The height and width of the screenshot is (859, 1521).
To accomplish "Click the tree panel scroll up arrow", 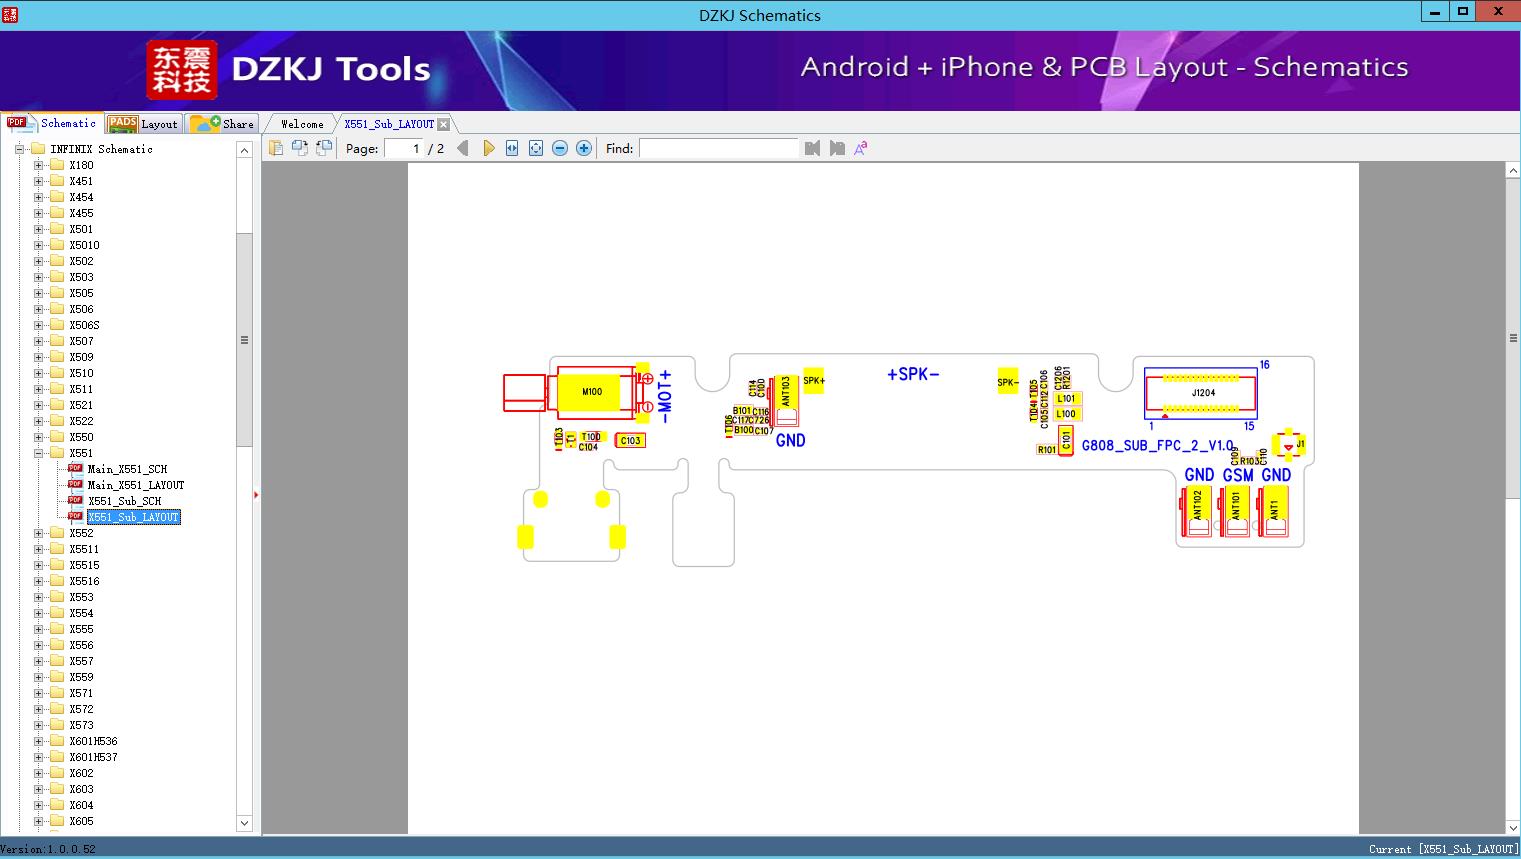I will point(244,150).
